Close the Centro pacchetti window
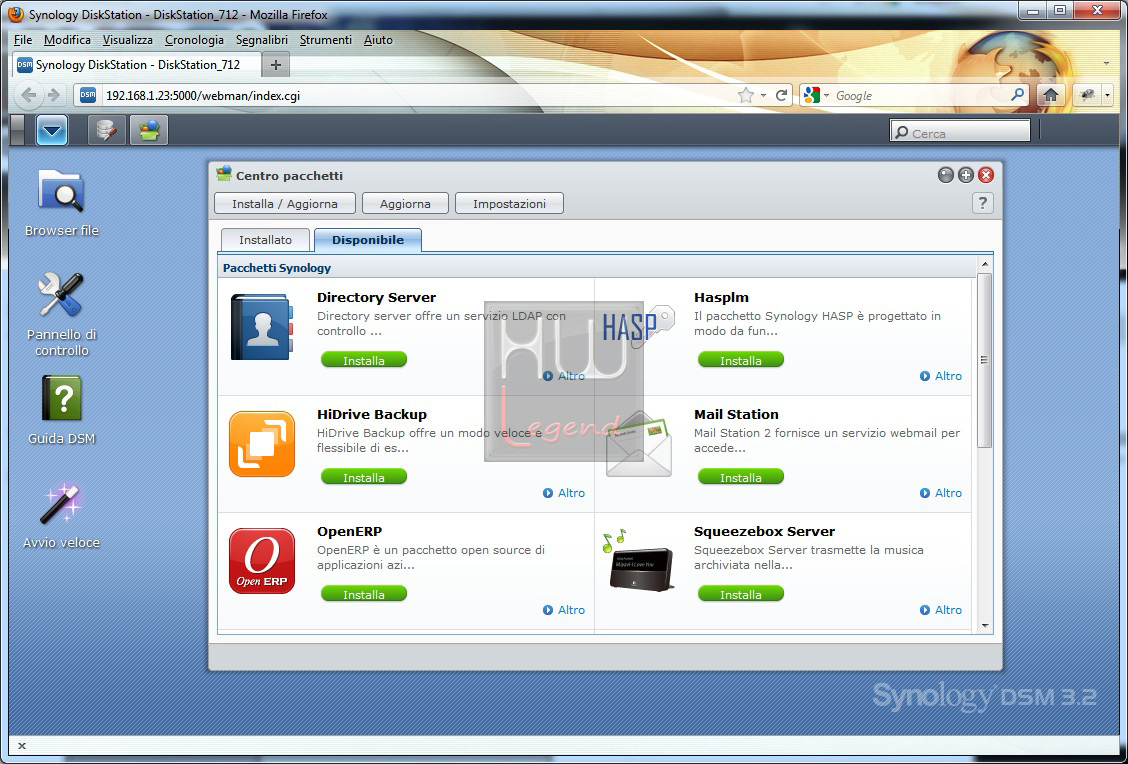 click(x=986, y=175)
